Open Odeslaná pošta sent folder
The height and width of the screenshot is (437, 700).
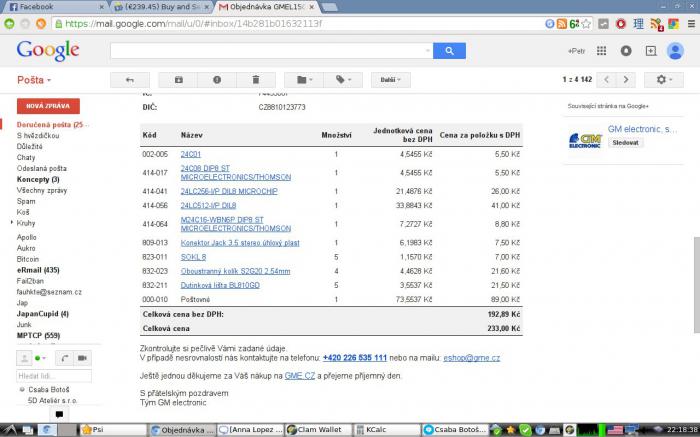[42, 168]
